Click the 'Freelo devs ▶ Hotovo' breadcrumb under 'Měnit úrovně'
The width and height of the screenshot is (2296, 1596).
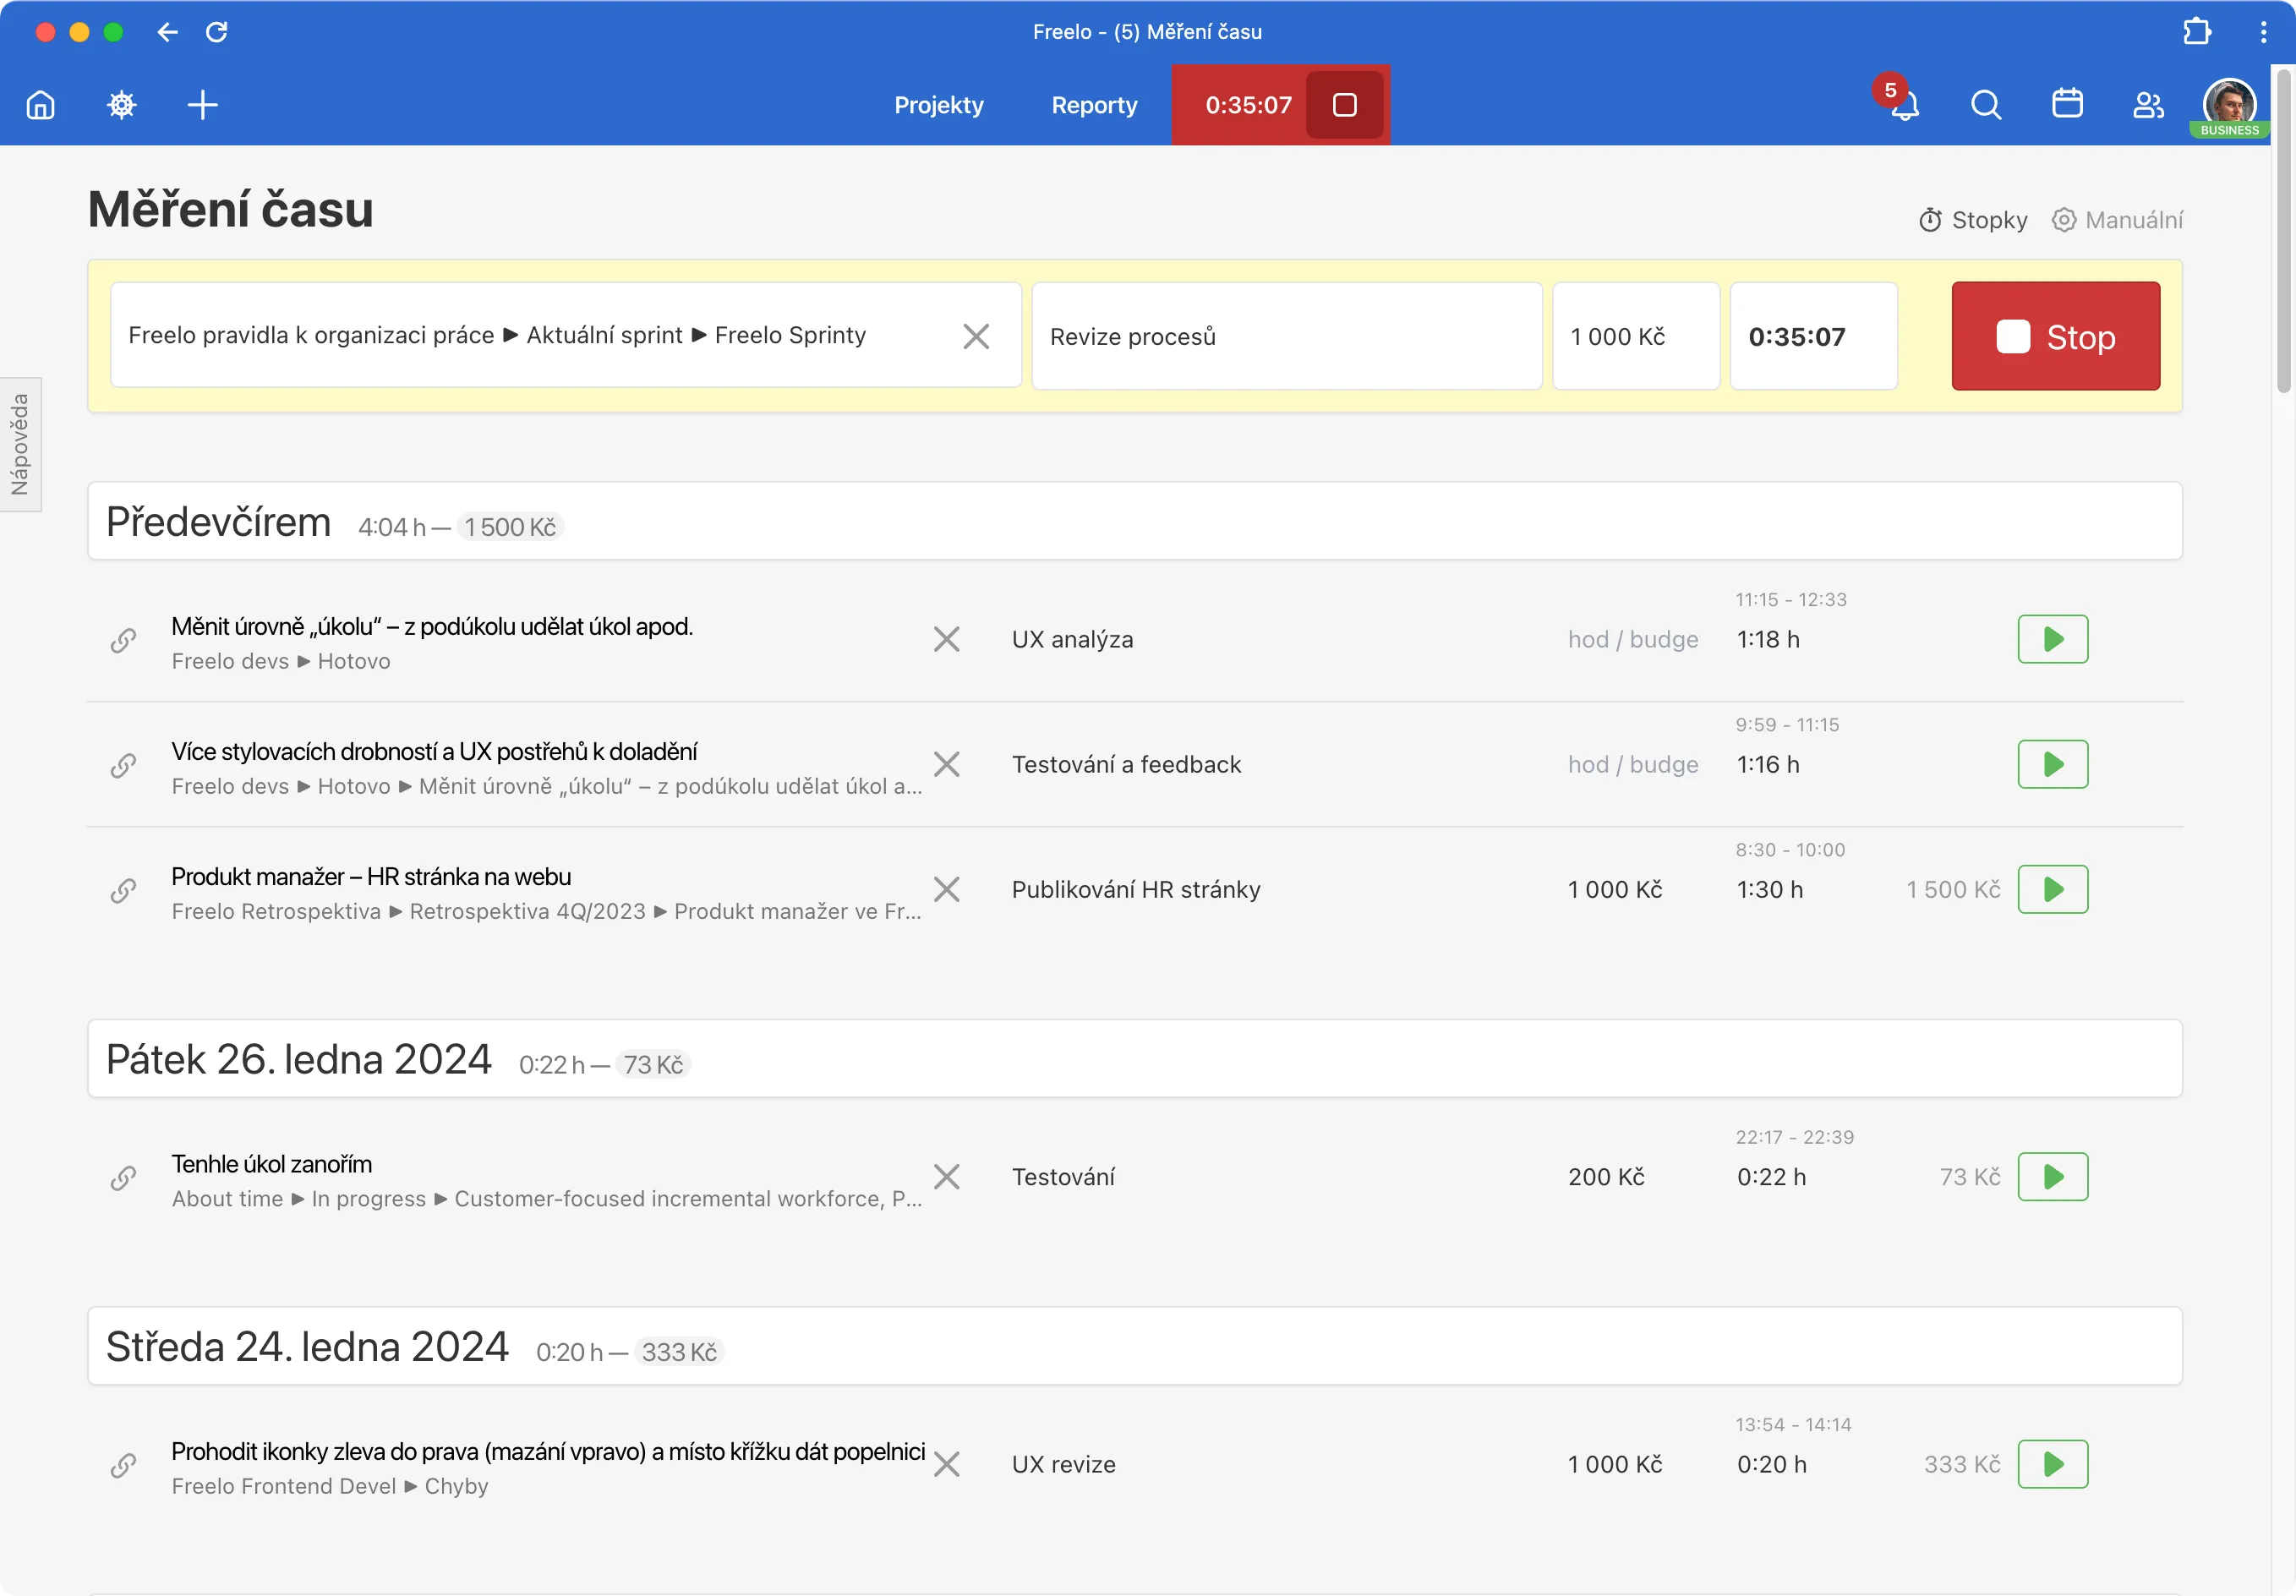281,662
